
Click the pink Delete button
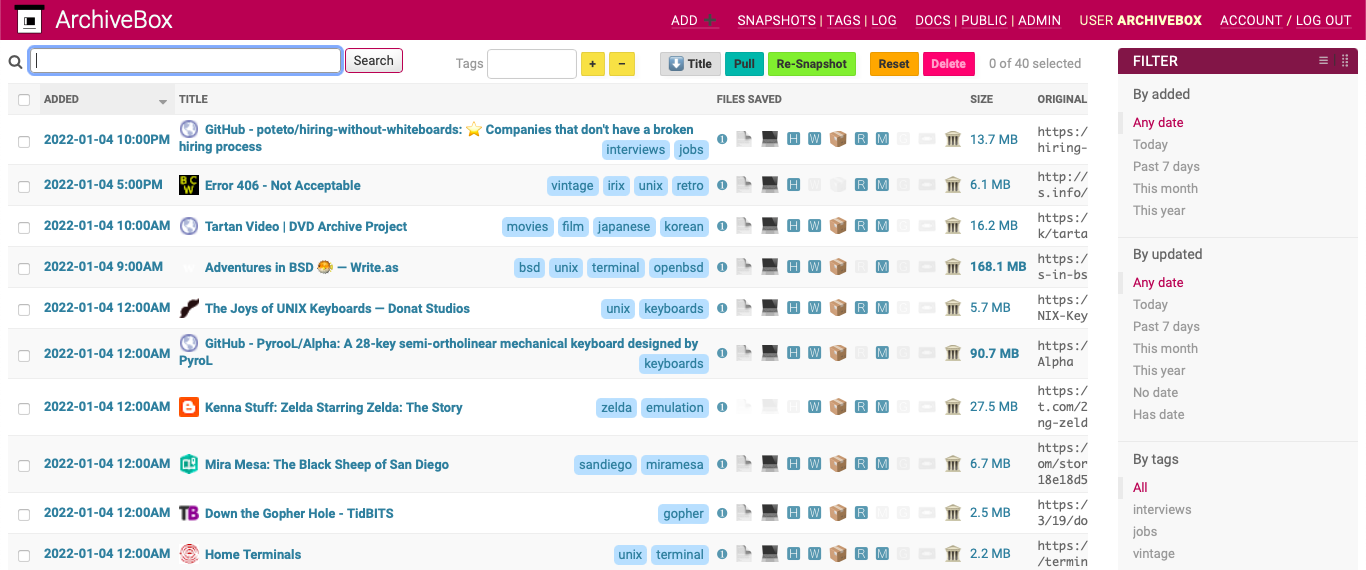[x=948, y=64]
